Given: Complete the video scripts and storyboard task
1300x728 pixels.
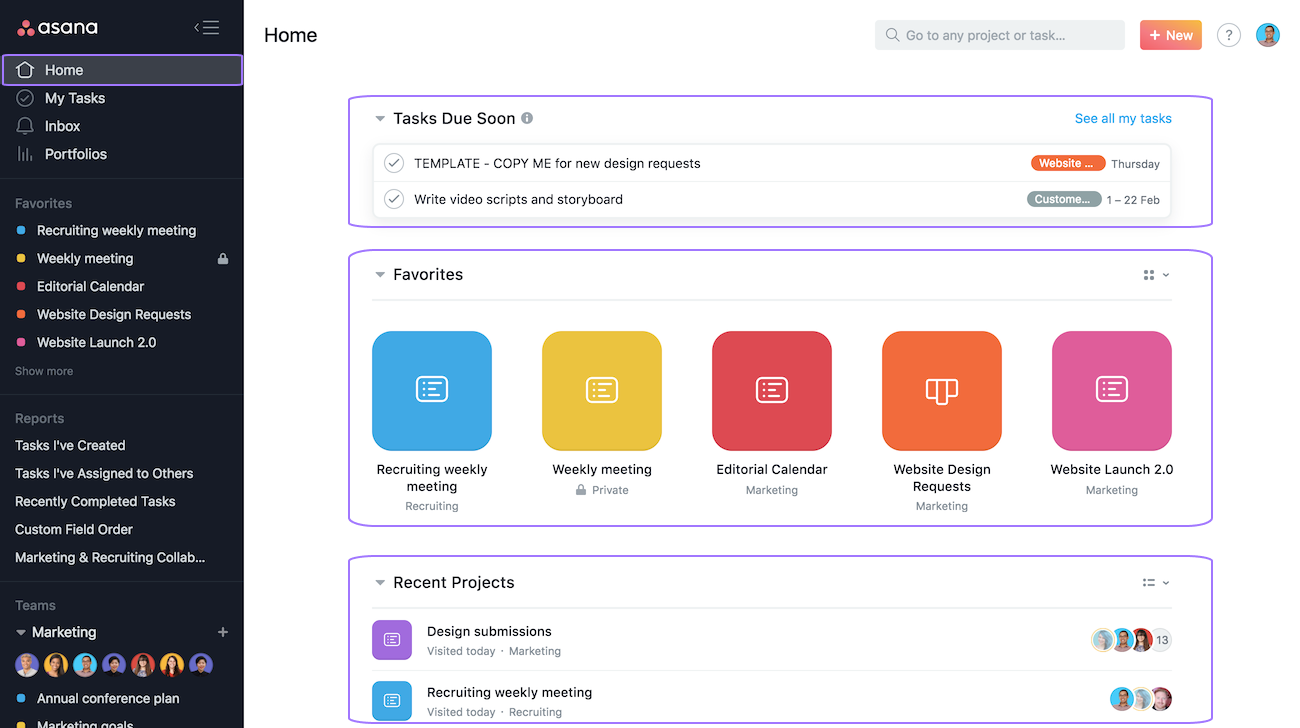Looking at the screenshot, I should pyautogui.click(x=393, y=199).
